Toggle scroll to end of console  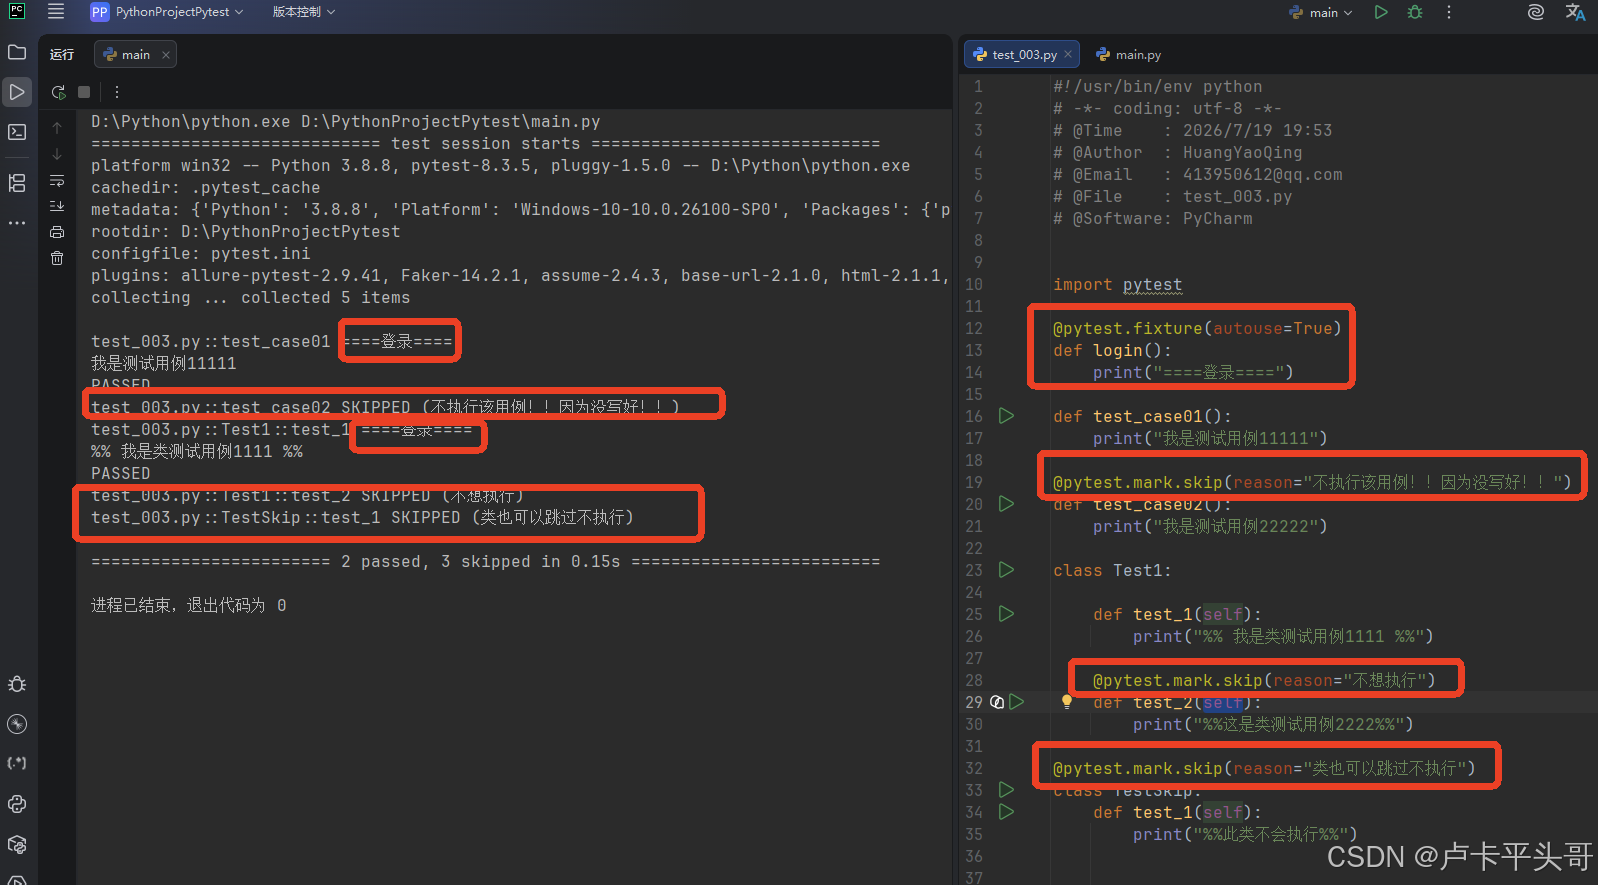(57, 206)
